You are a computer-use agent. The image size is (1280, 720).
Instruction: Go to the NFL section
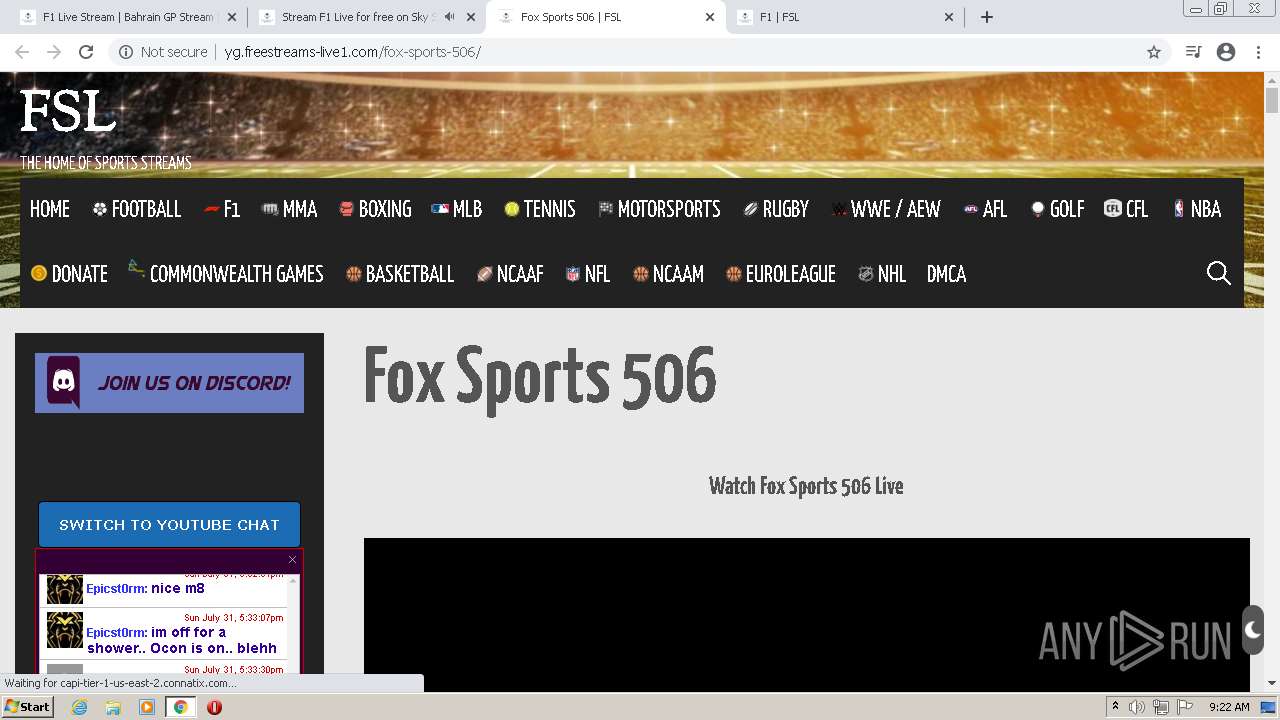coord(588,274)
